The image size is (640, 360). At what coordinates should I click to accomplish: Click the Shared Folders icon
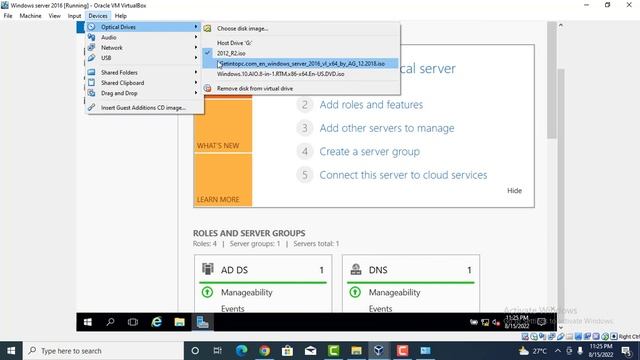[91, 72]
